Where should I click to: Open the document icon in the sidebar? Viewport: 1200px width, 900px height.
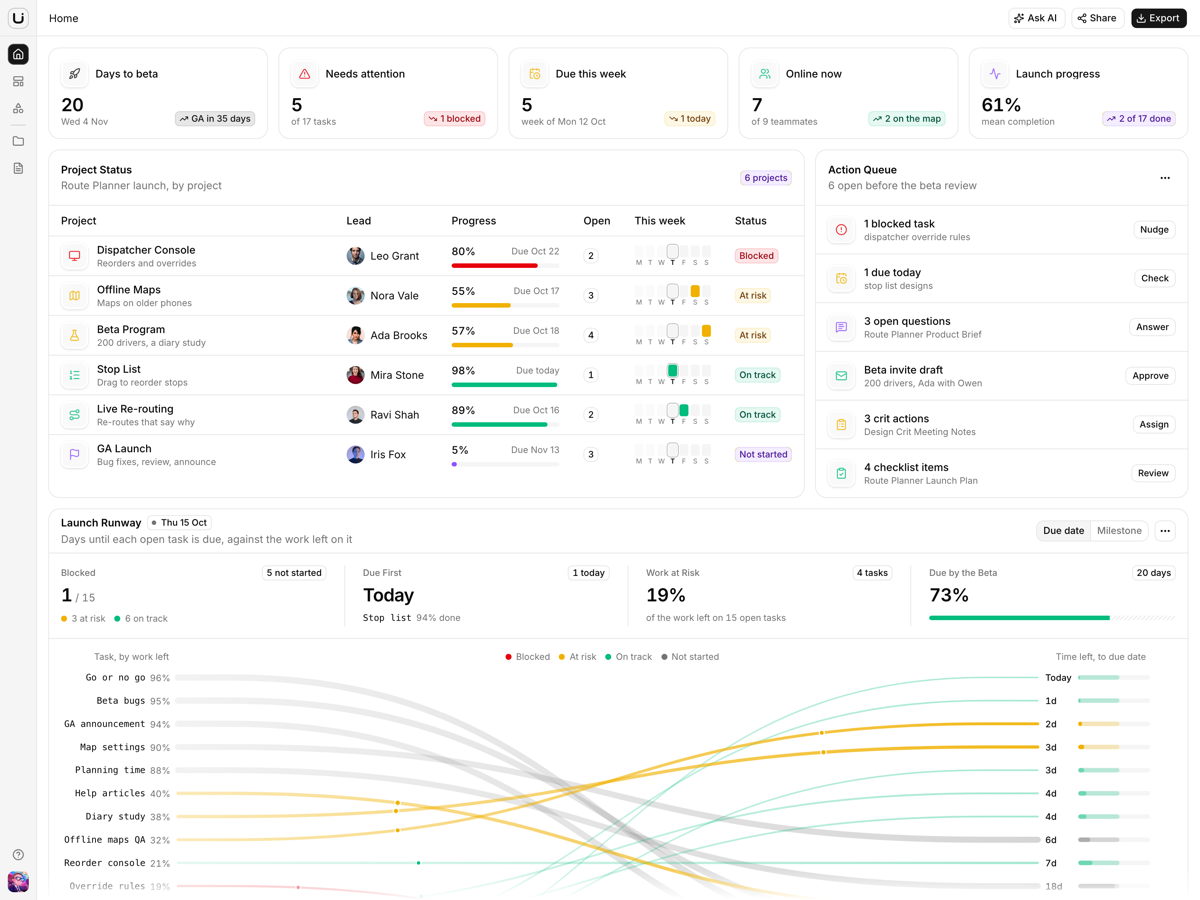[x=18, y=169]
